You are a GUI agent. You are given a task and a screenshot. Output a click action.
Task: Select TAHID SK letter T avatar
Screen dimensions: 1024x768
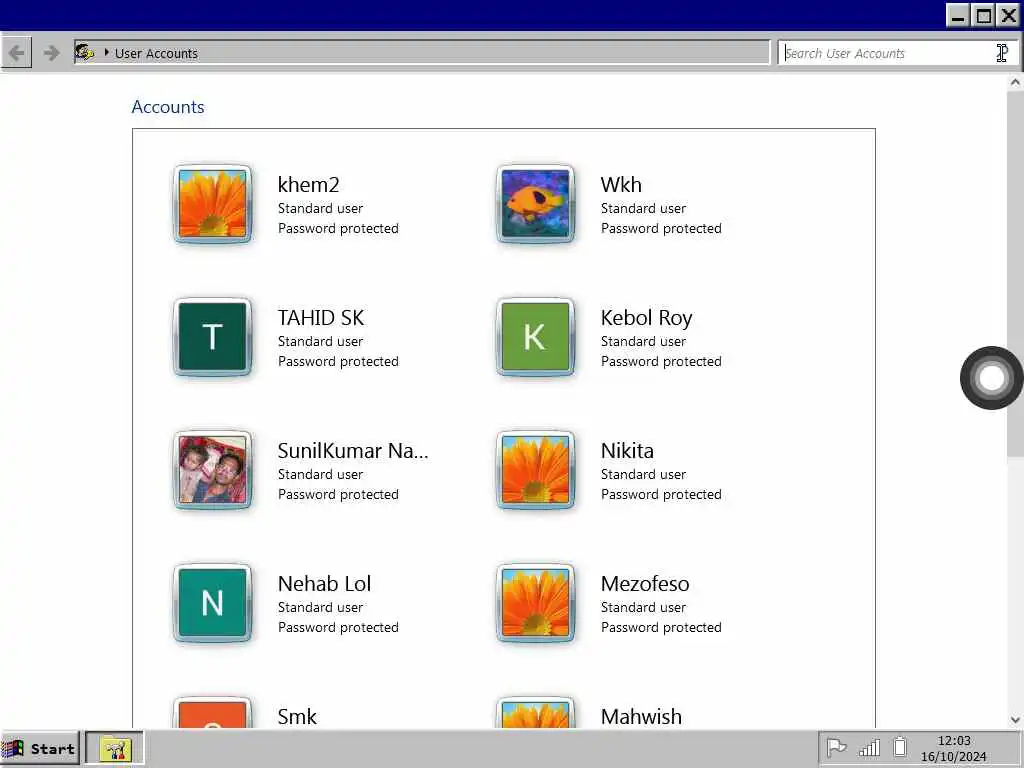coord(212,338)
